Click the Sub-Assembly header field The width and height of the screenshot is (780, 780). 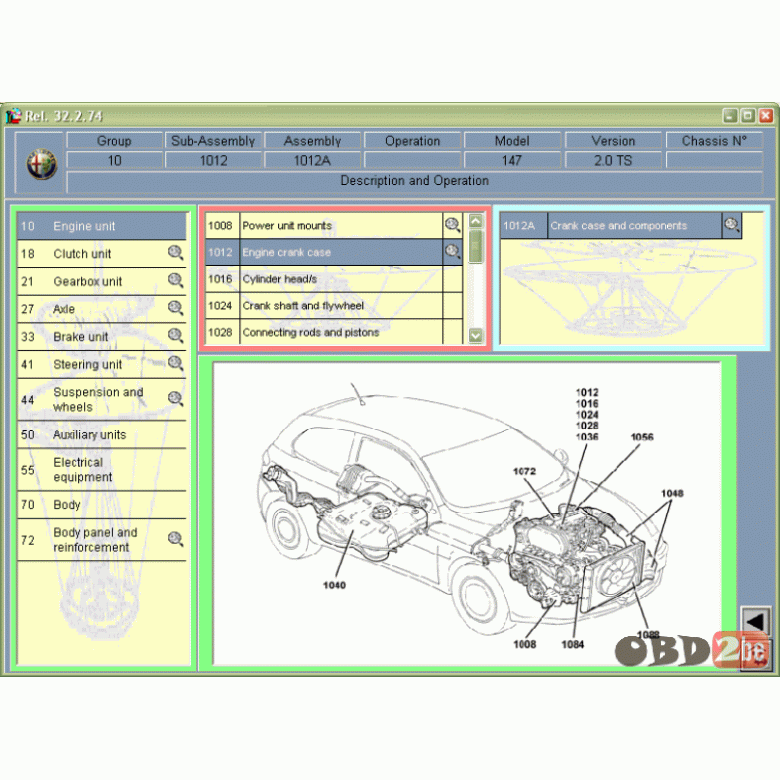click(x=213, y=141)
